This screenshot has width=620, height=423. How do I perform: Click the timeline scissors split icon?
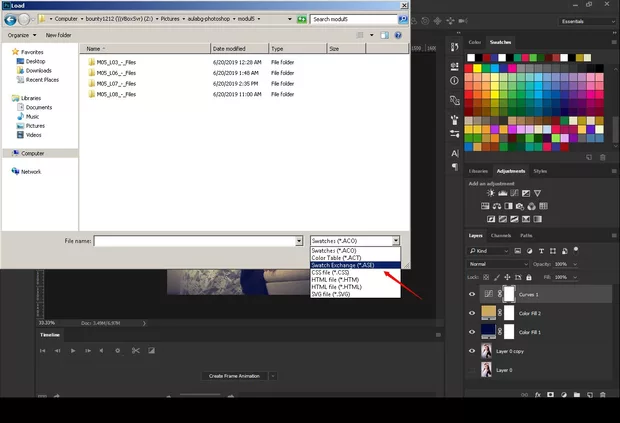(x=136, y=350)
